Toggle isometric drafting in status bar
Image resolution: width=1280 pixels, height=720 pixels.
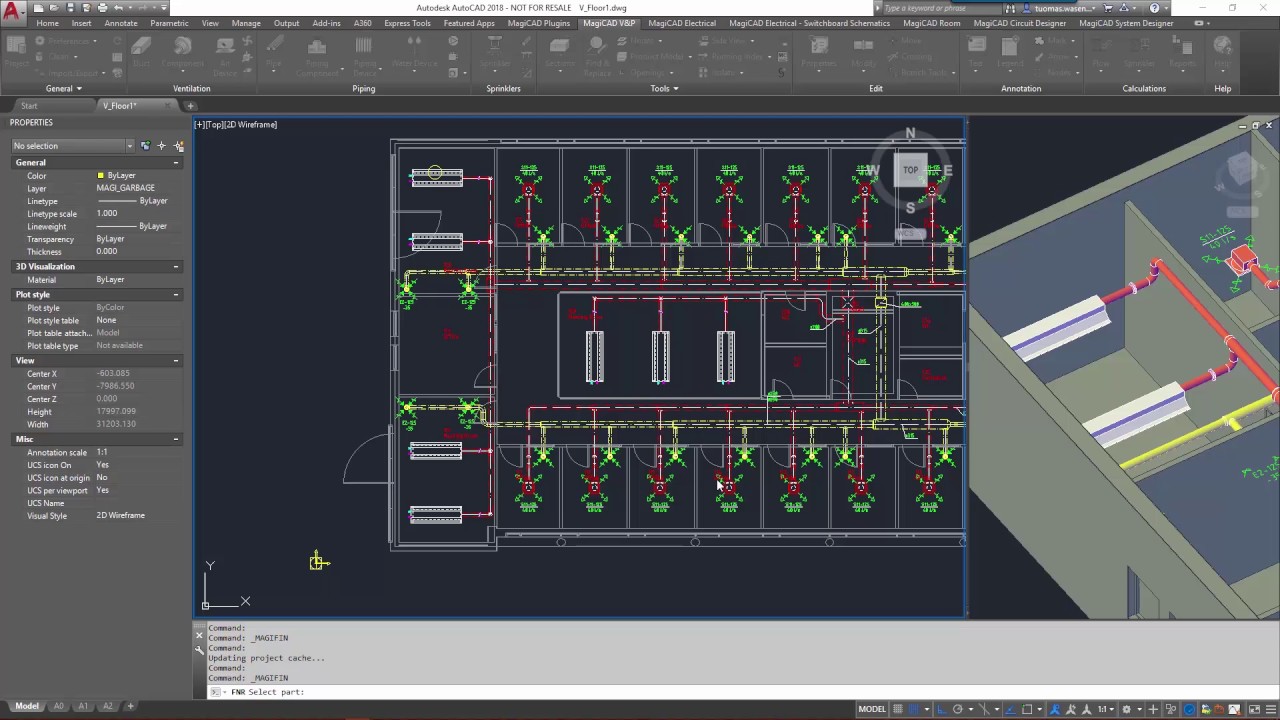pyautogui.click(x=982, y=709)
